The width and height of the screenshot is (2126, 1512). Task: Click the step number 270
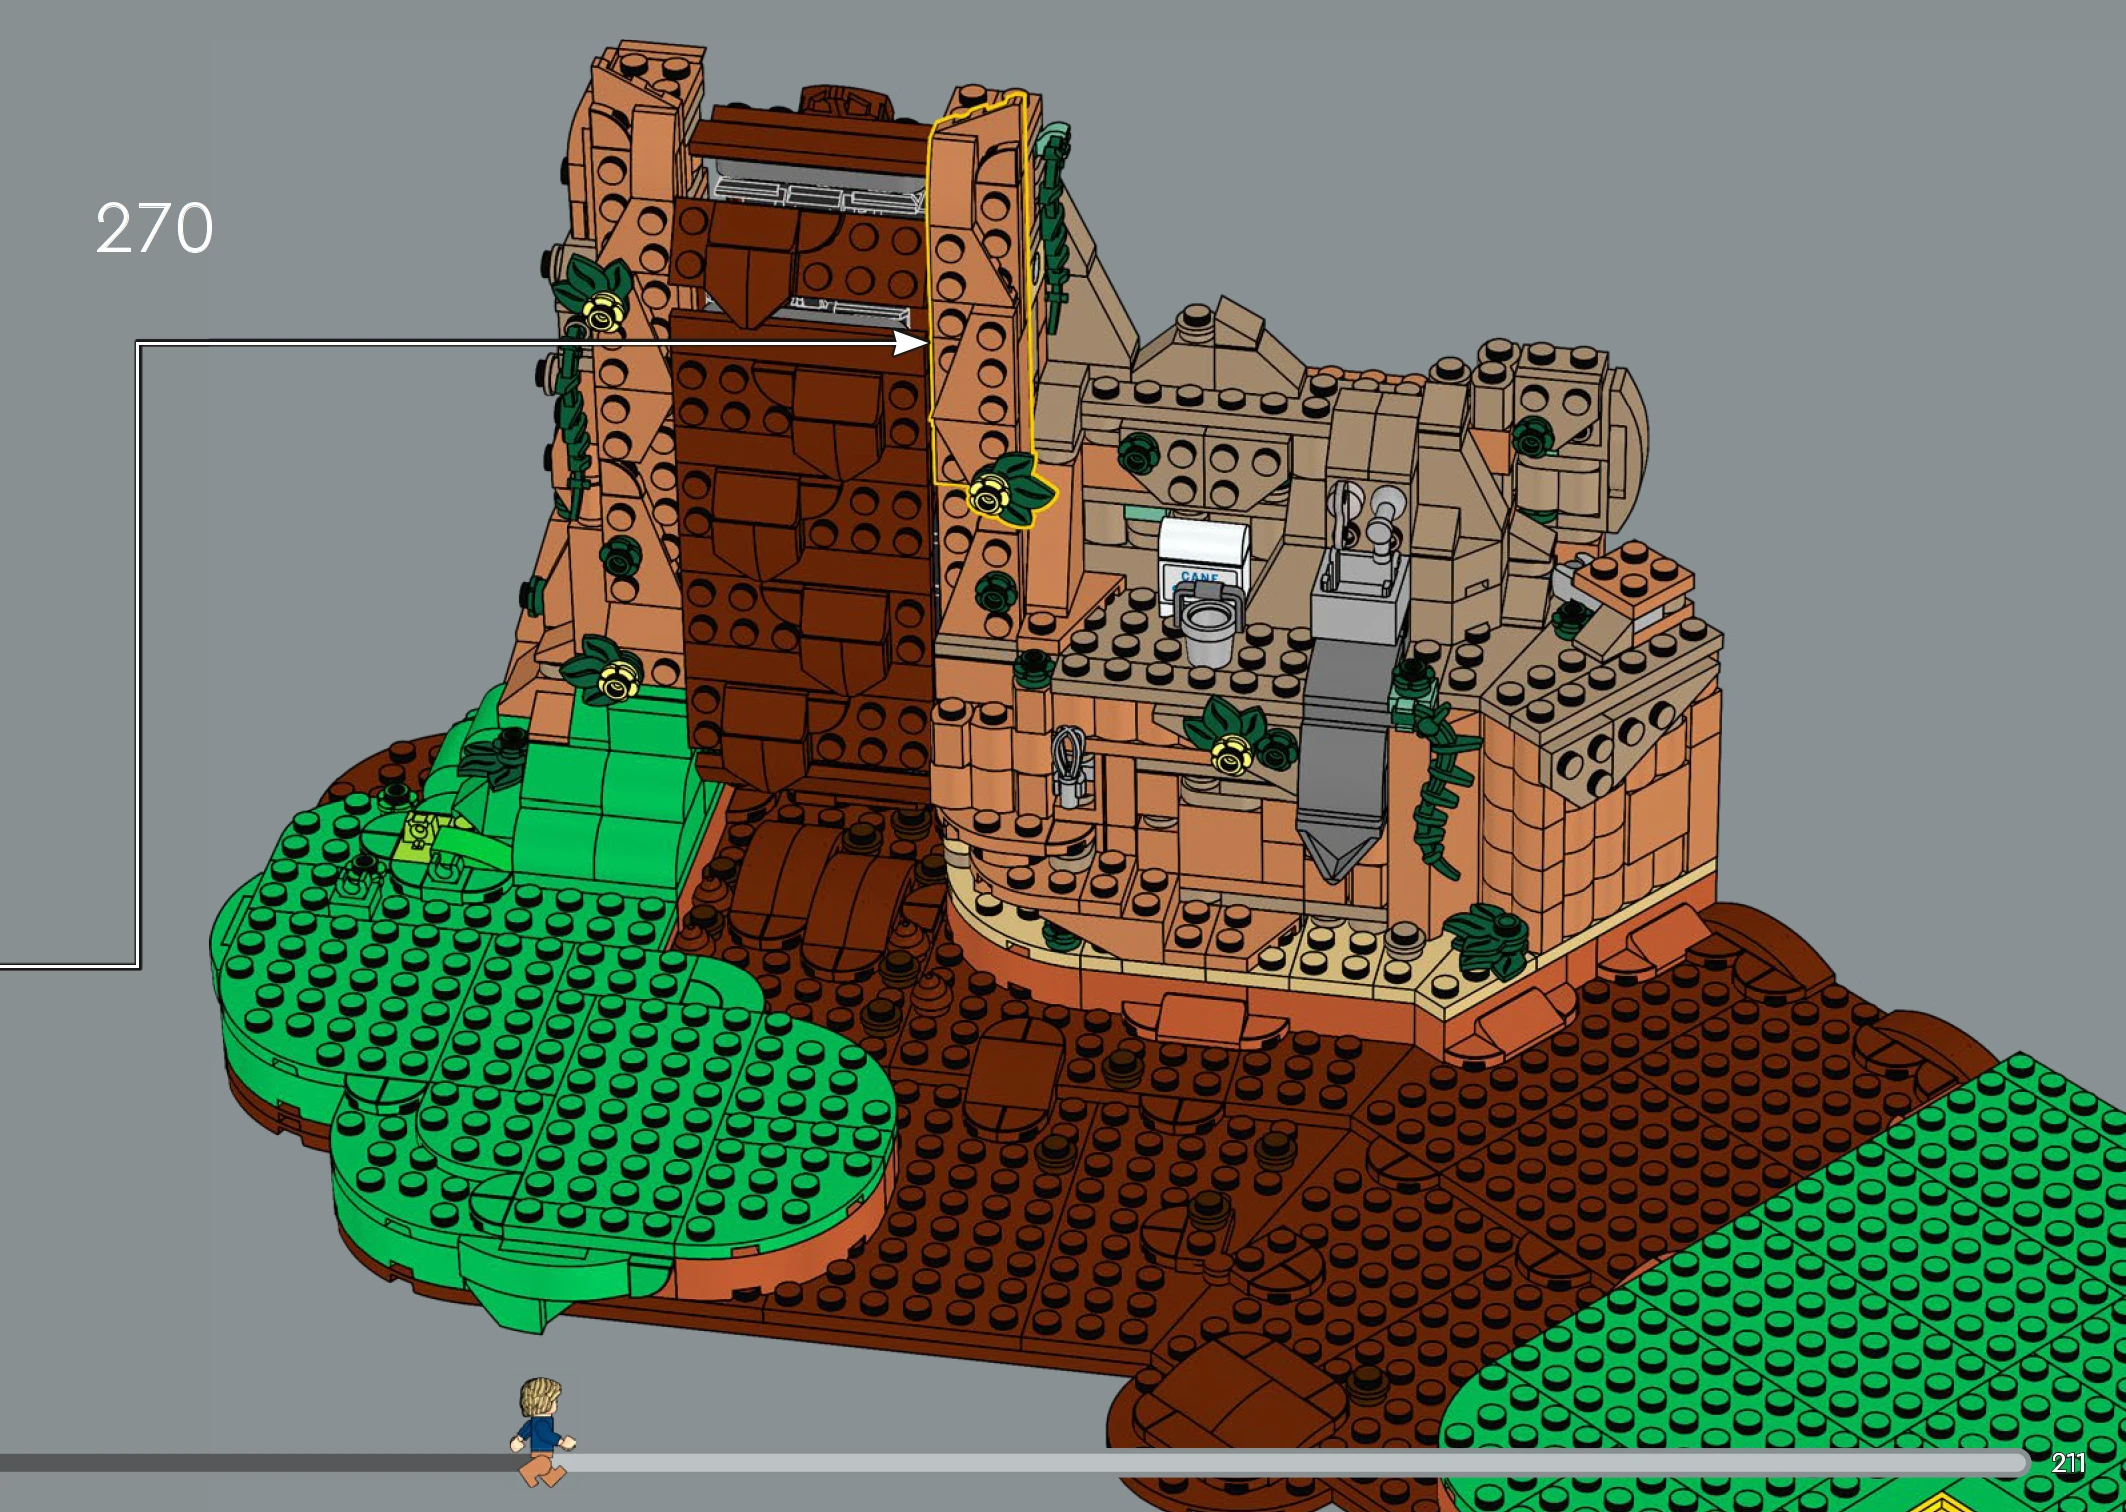(x=154, y=229)
